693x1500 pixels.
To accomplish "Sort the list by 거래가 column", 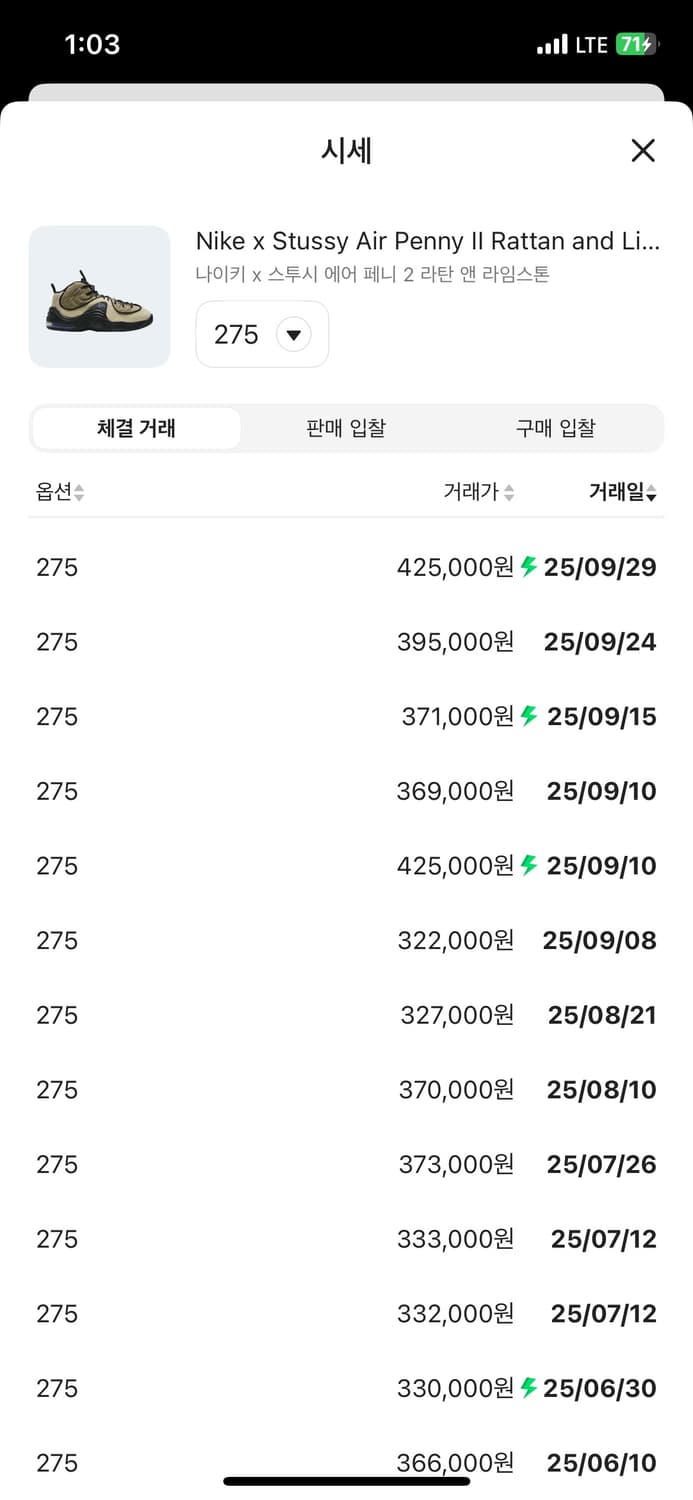I will point(479,492).
